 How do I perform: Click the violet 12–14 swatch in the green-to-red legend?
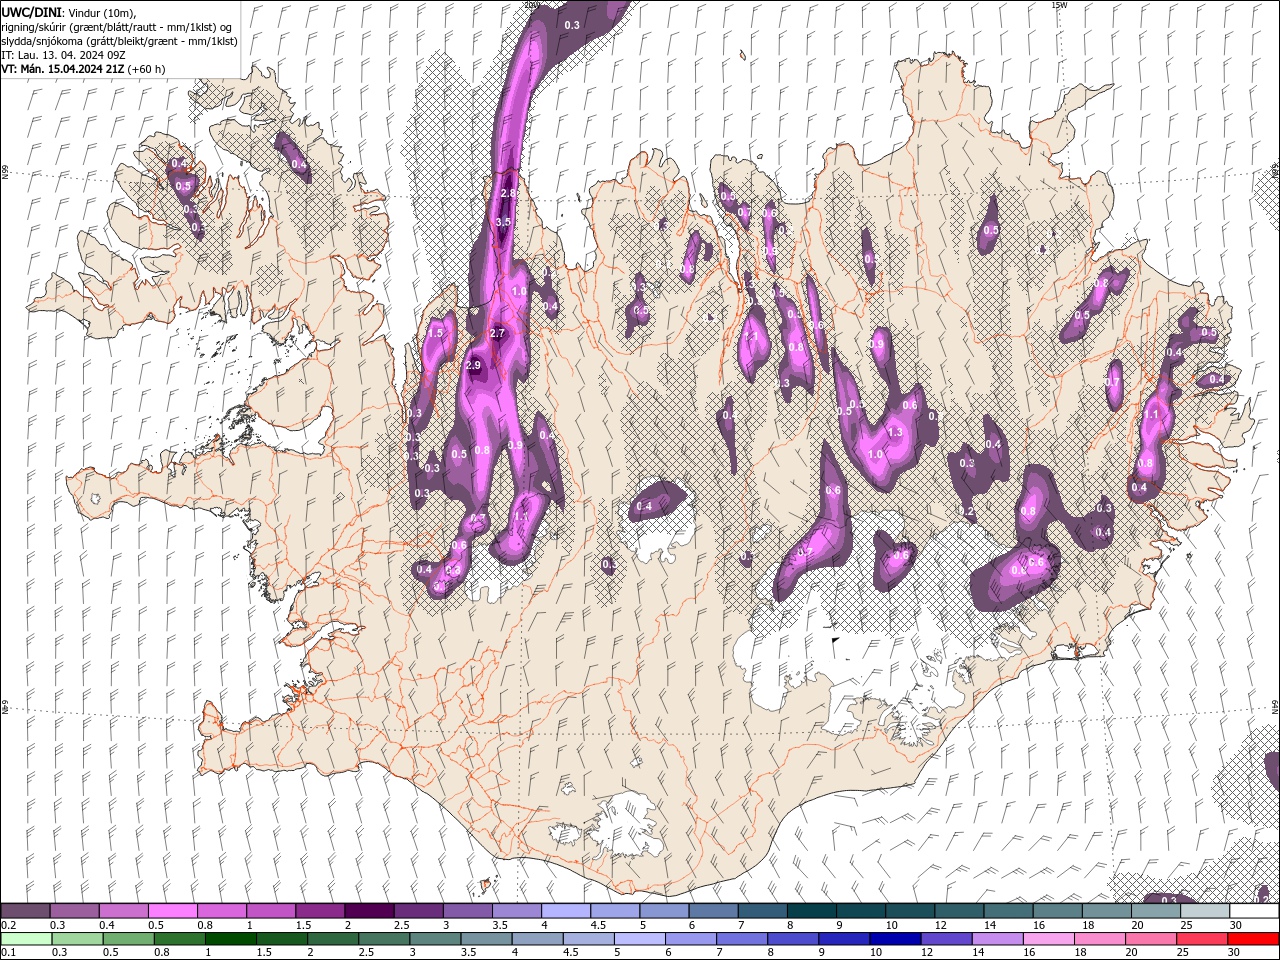tap(946, 939)
